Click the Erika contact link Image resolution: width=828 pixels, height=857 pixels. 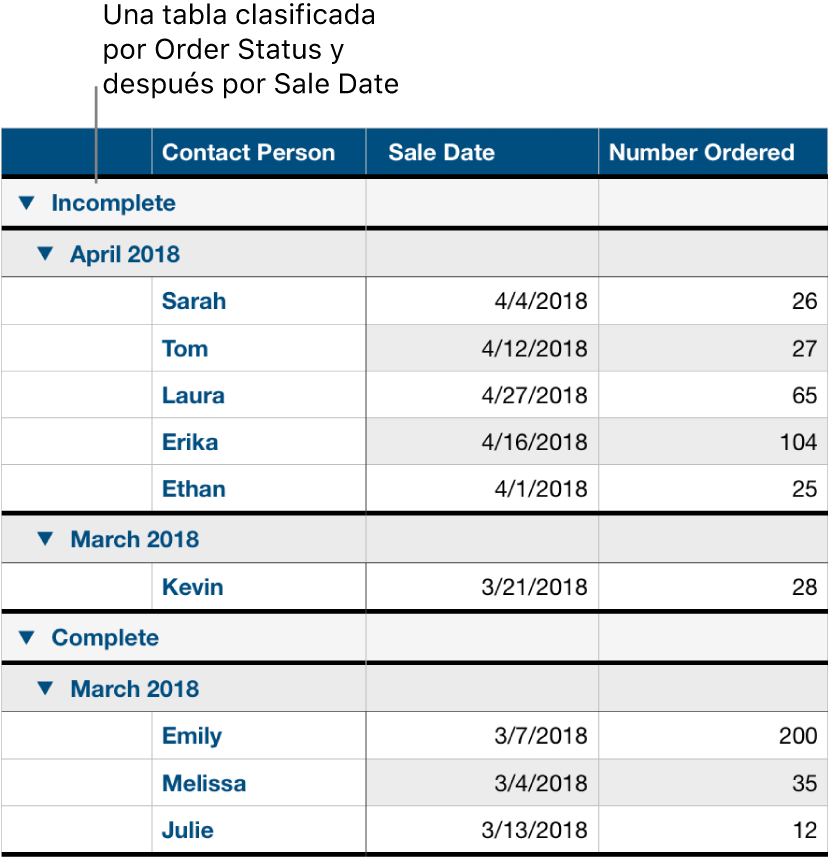click(x=189, y=441)
